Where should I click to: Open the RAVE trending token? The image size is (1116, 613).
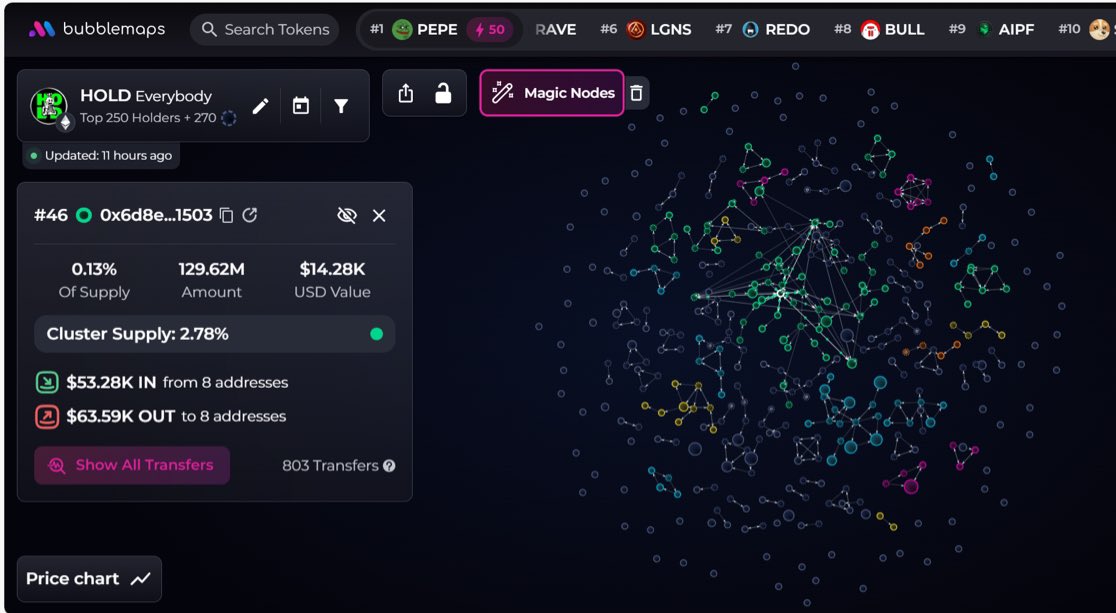pyautogui.click(x=555, y=30)
